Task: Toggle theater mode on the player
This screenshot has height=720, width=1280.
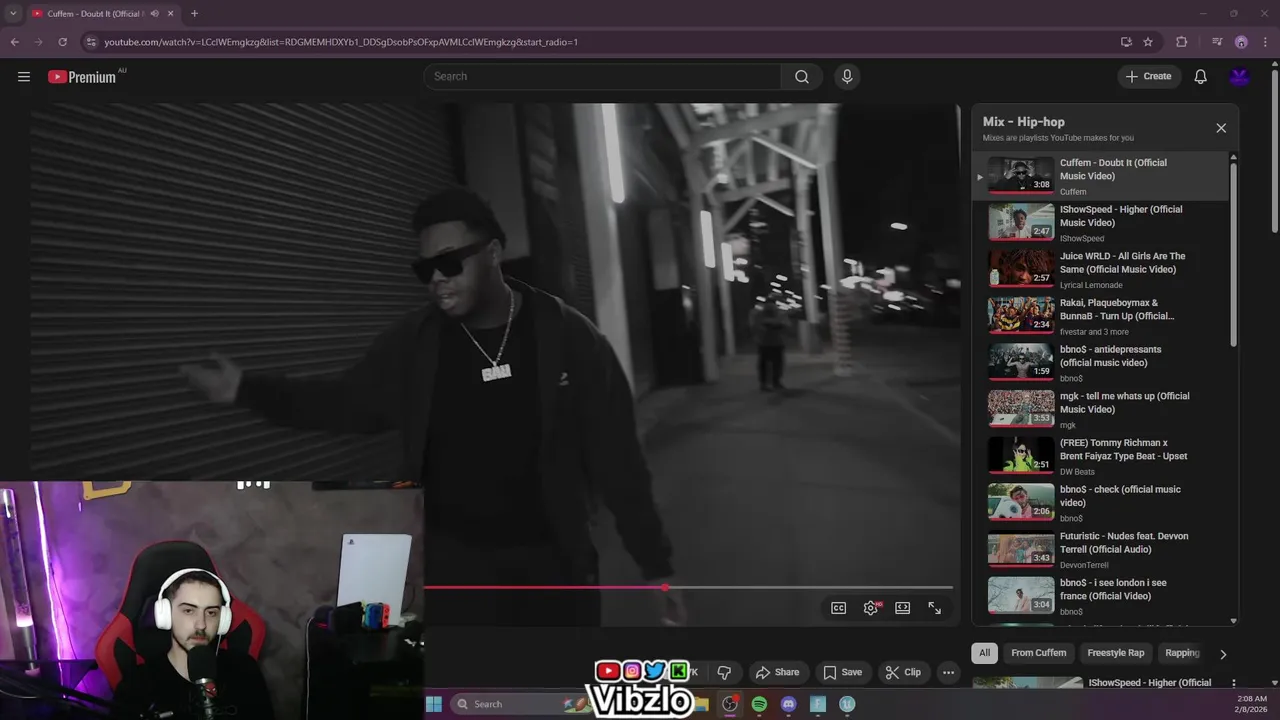Action: tap(903, 608)
